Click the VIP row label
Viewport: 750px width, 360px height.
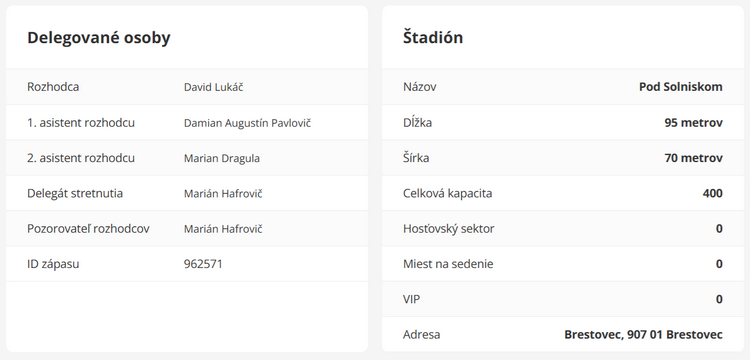[x=412, y=299]
